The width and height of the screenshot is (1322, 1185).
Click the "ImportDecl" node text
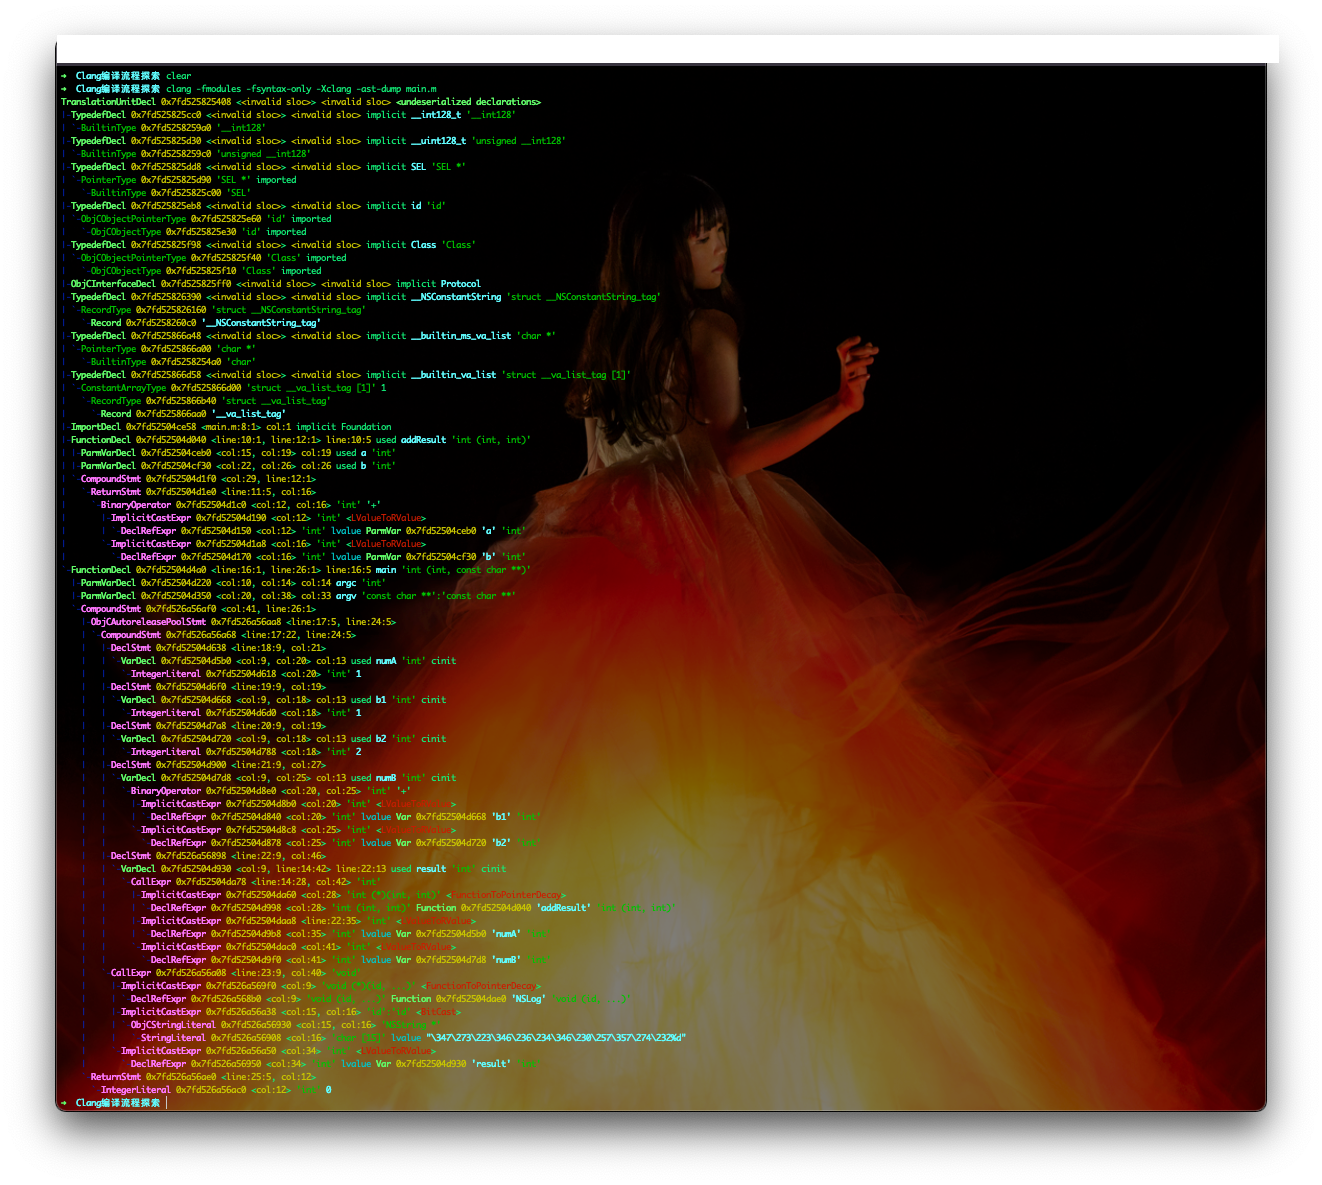pyautogui.click(x=96, y=427)
